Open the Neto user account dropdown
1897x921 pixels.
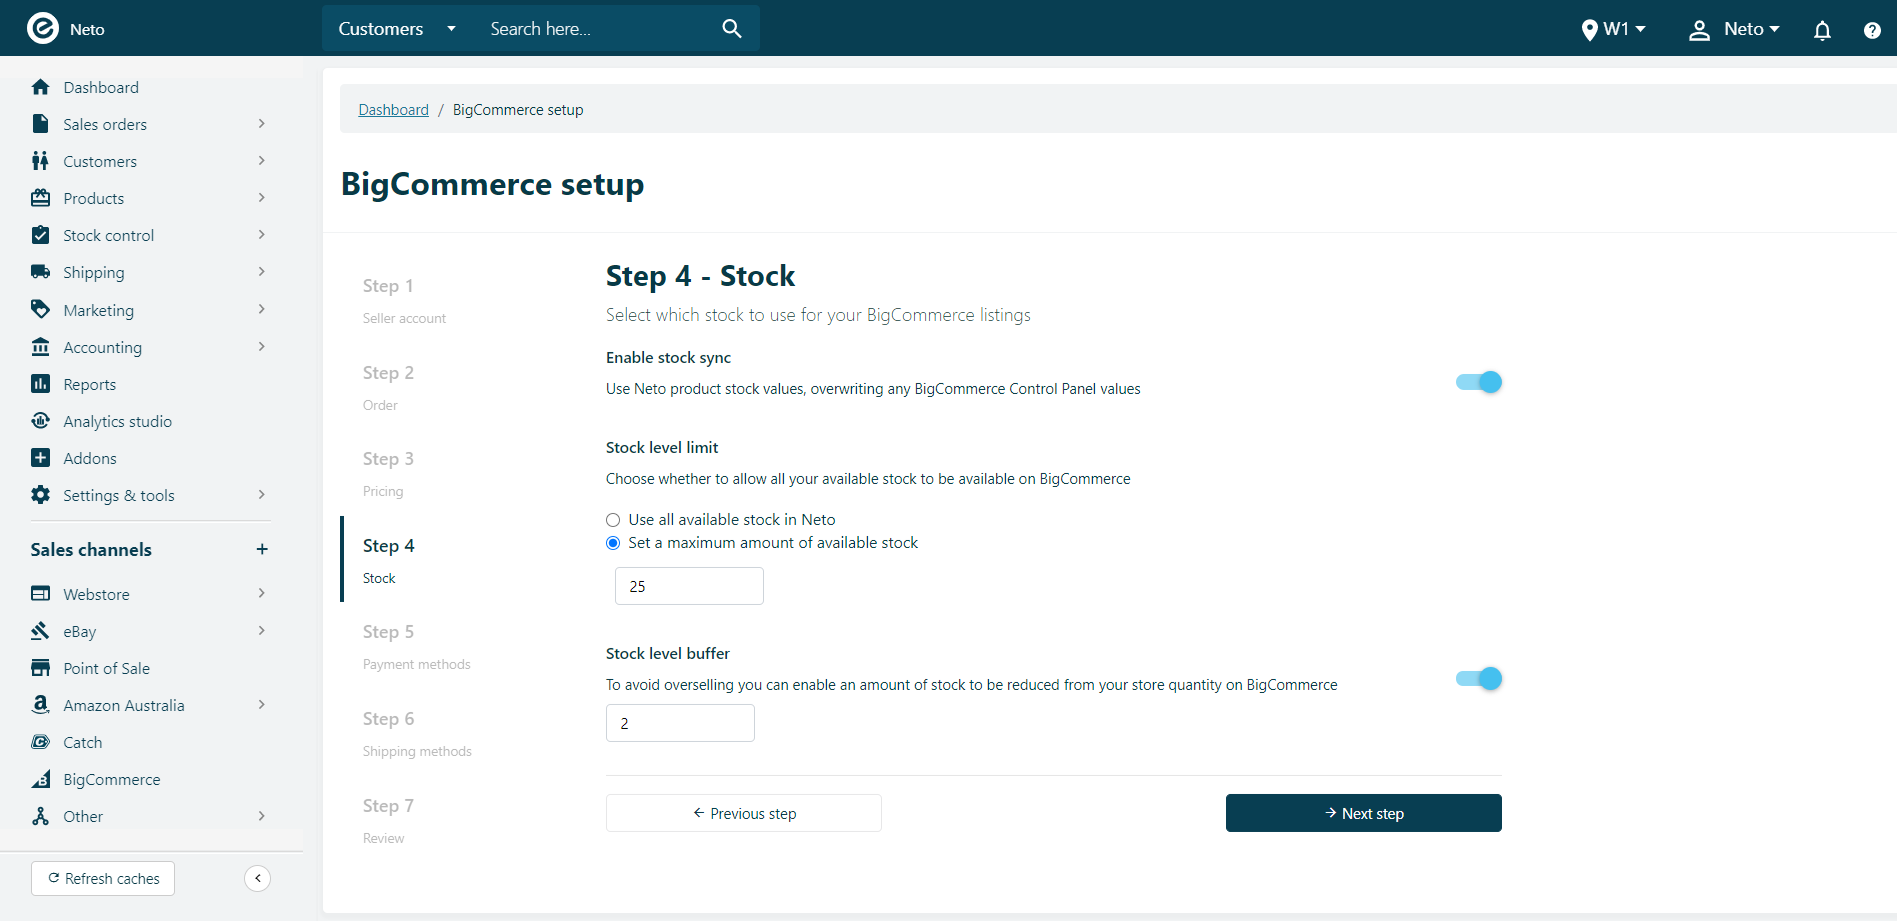point(1734,29)
